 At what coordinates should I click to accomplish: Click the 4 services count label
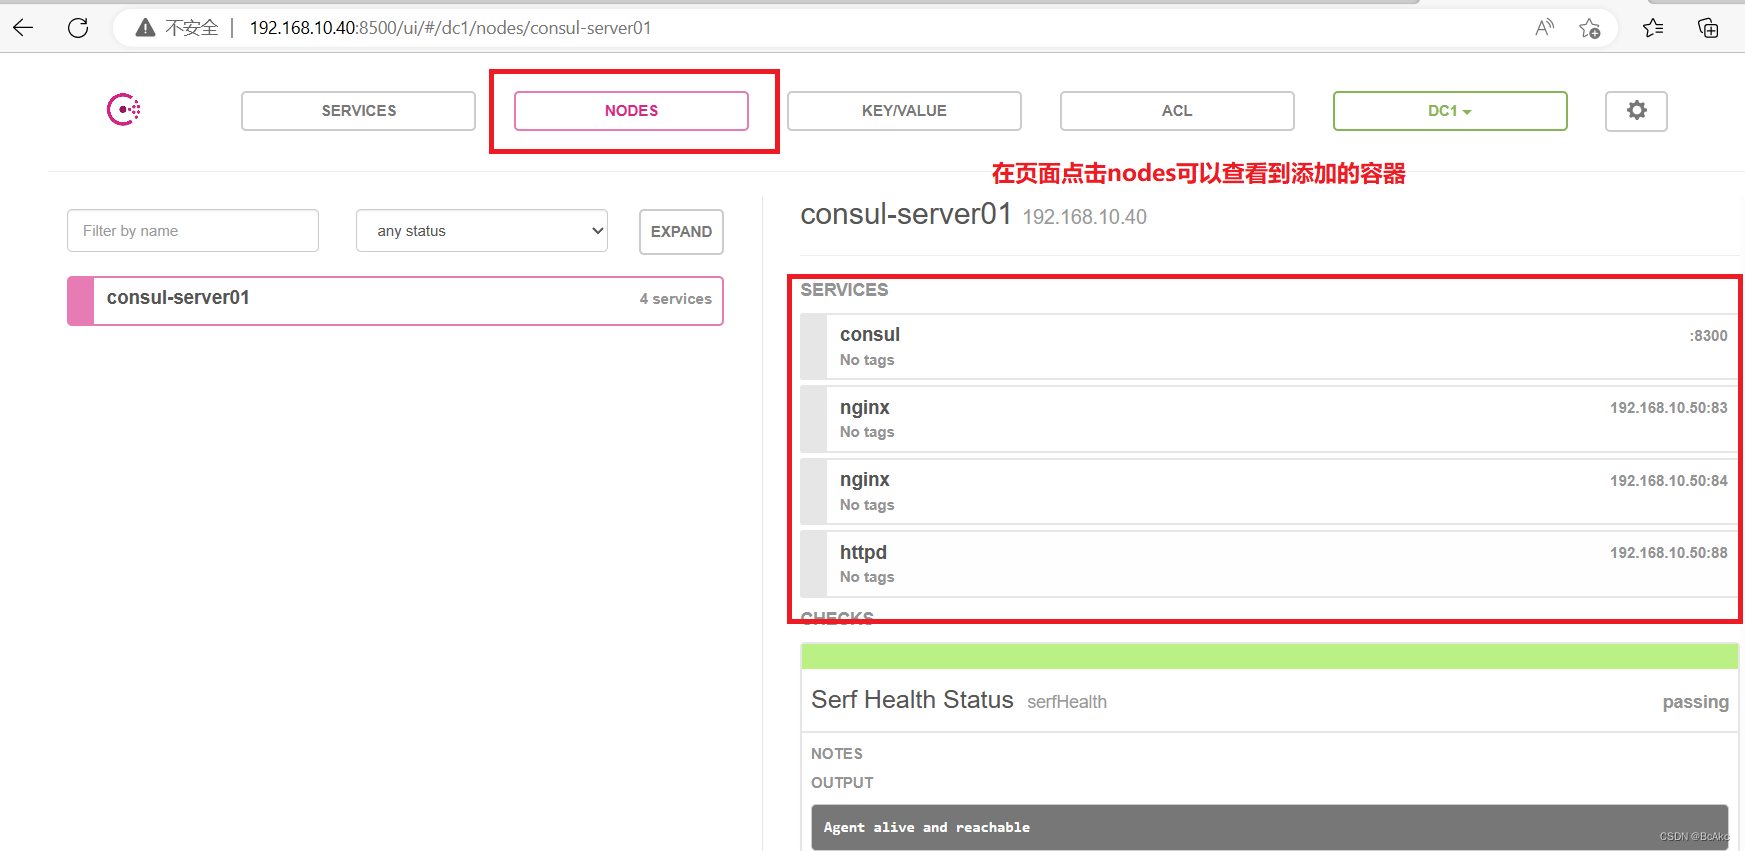[x=676, y=299]
